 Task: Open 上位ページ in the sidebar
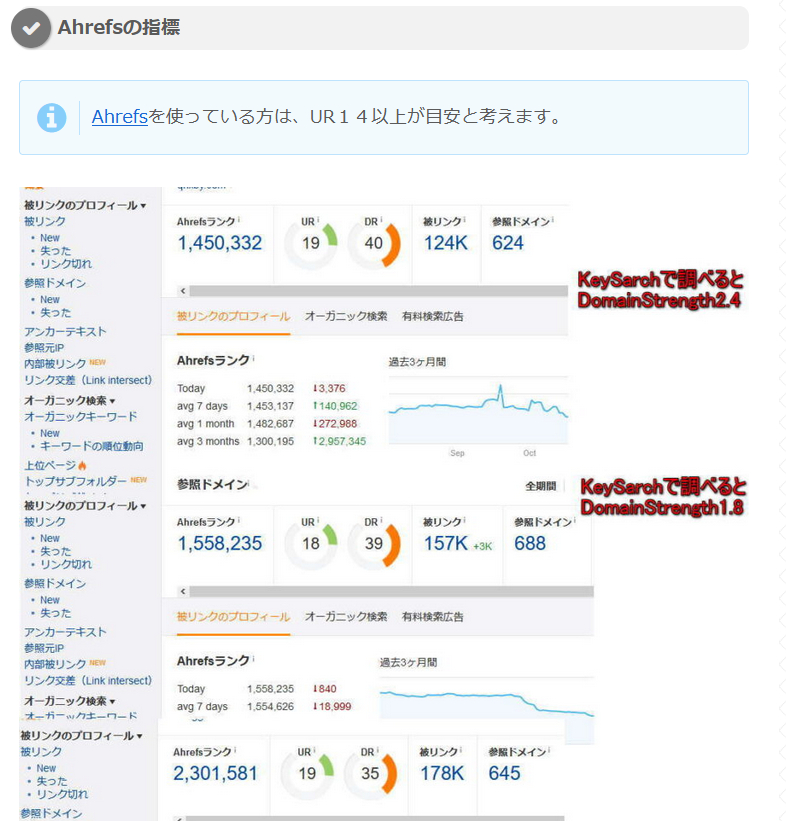coord(50,465)
